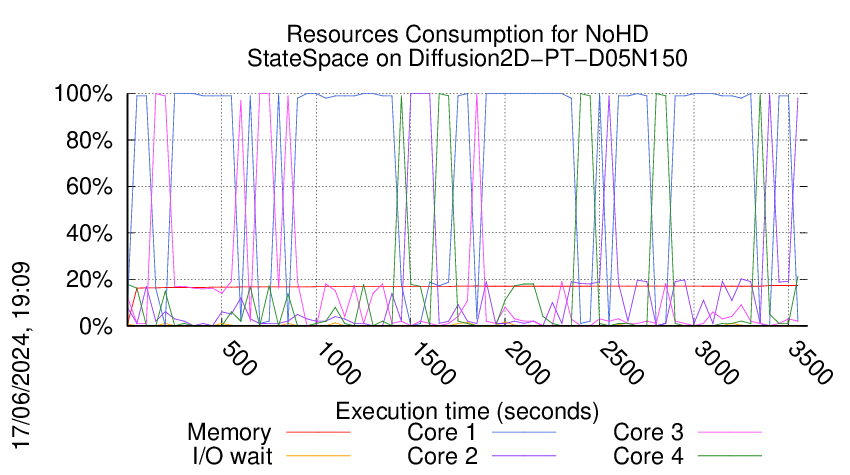Viewport: 850px width, 475px height.
Task: Click the purple Core 2 legend line sample
Action: pos(524,456)
